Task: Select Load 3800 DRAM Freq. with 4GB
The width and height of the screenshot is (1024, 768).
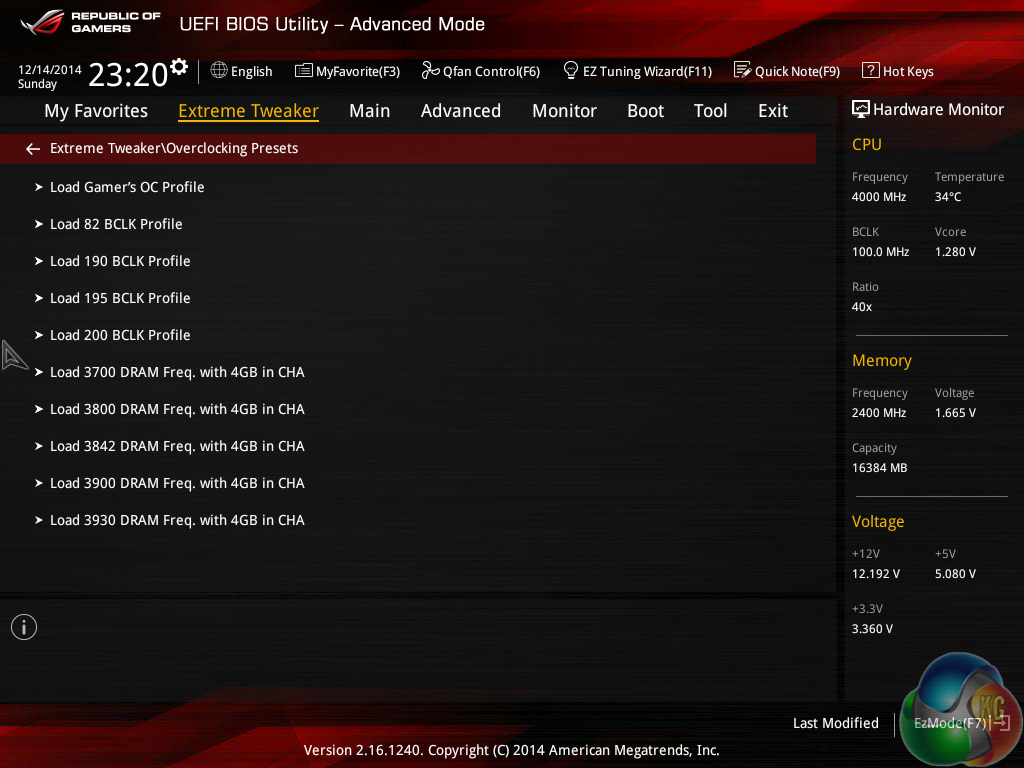Action: click(177, 409)
